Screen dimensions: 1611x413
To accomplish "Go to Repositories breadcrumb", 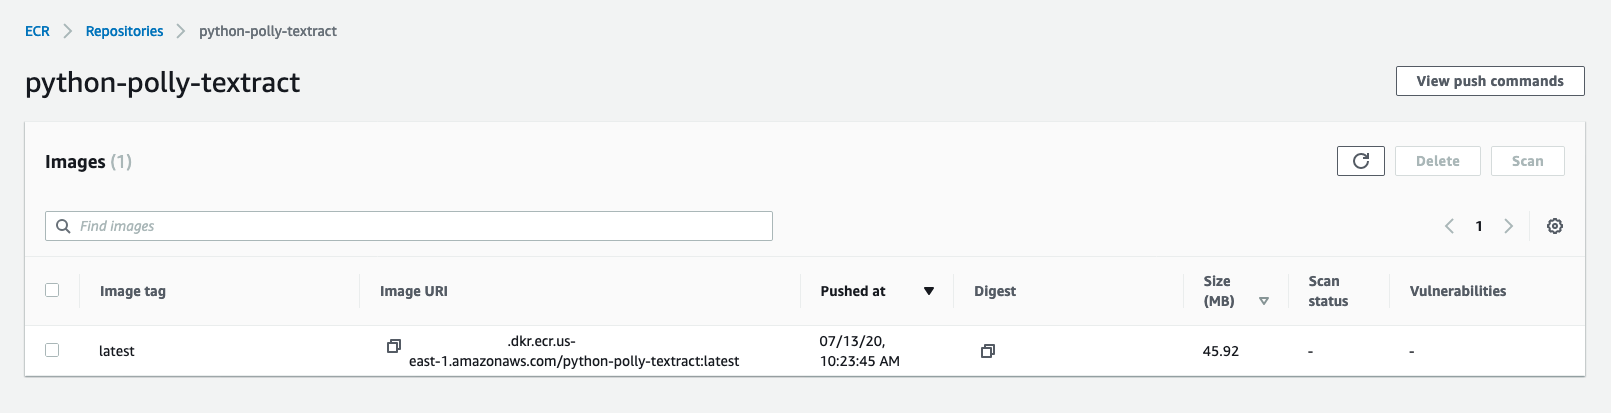I will 124,31.
